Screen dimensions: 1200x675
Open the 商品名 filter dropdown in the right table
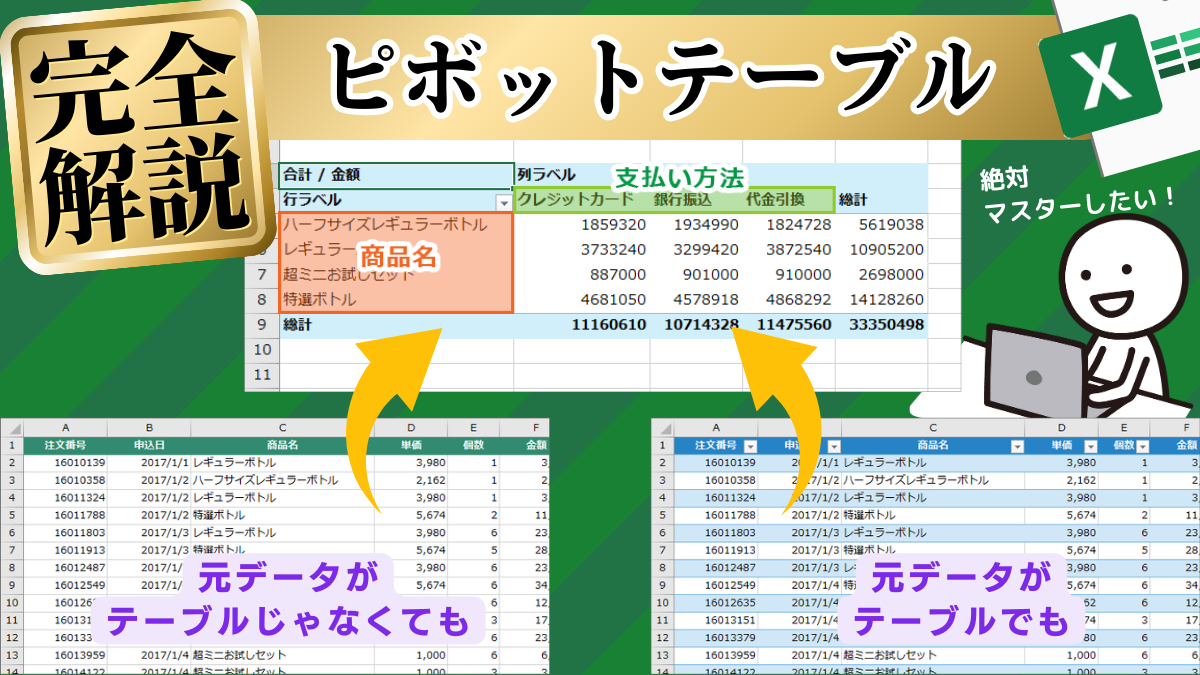[x=1017, y=444]
